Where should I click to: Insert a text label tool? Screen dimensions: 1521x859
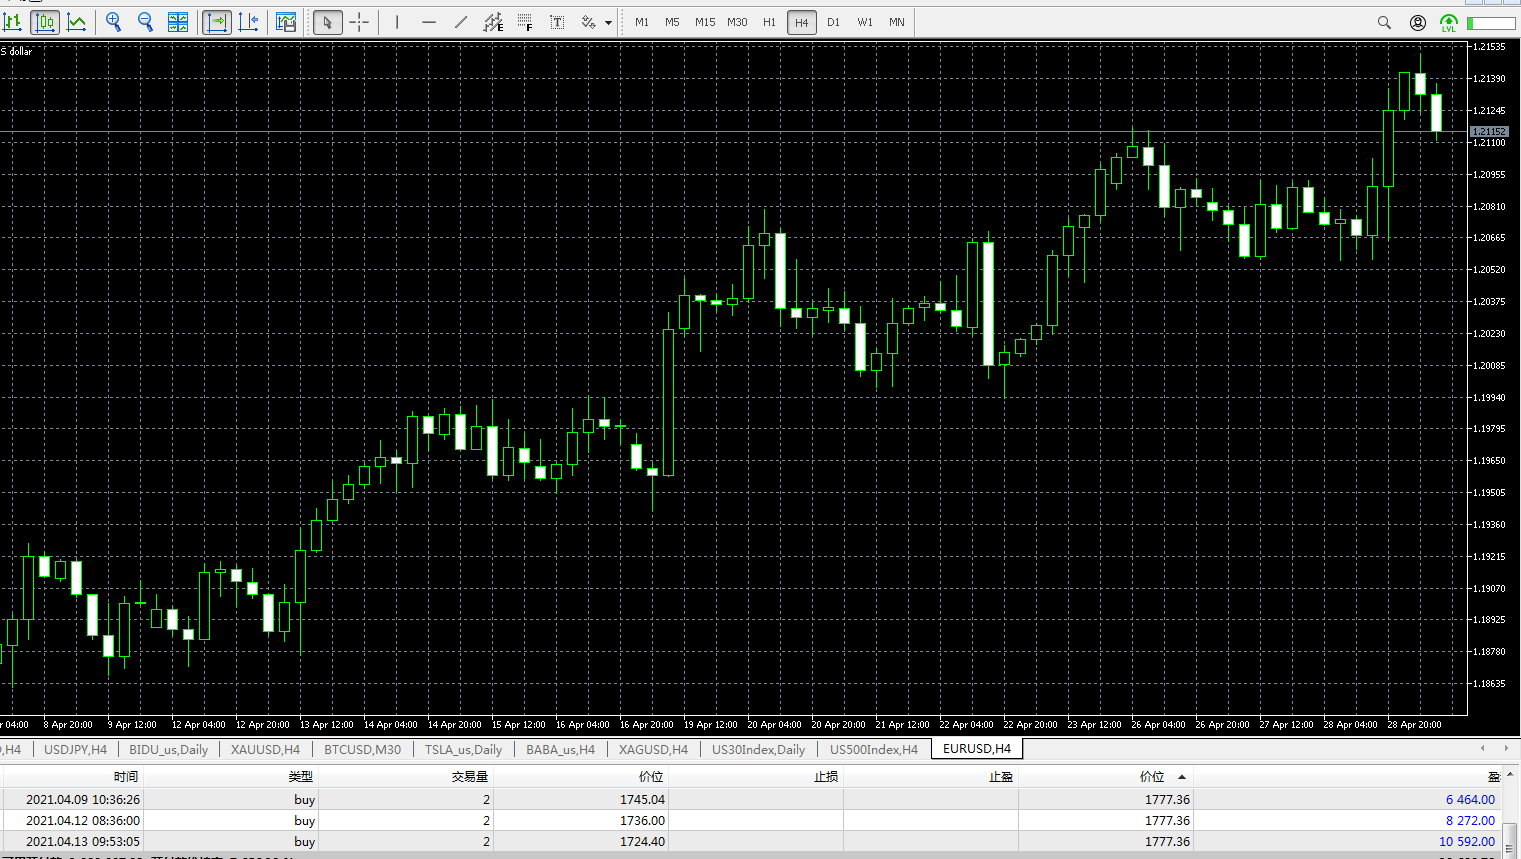coord(557,22)
